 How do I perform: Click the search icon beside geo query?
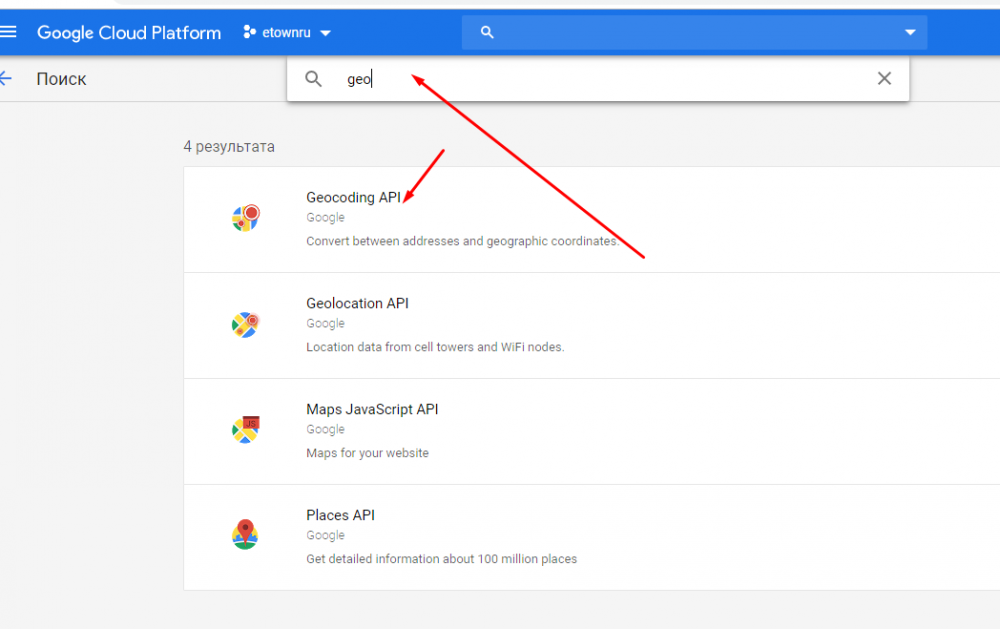313,79
